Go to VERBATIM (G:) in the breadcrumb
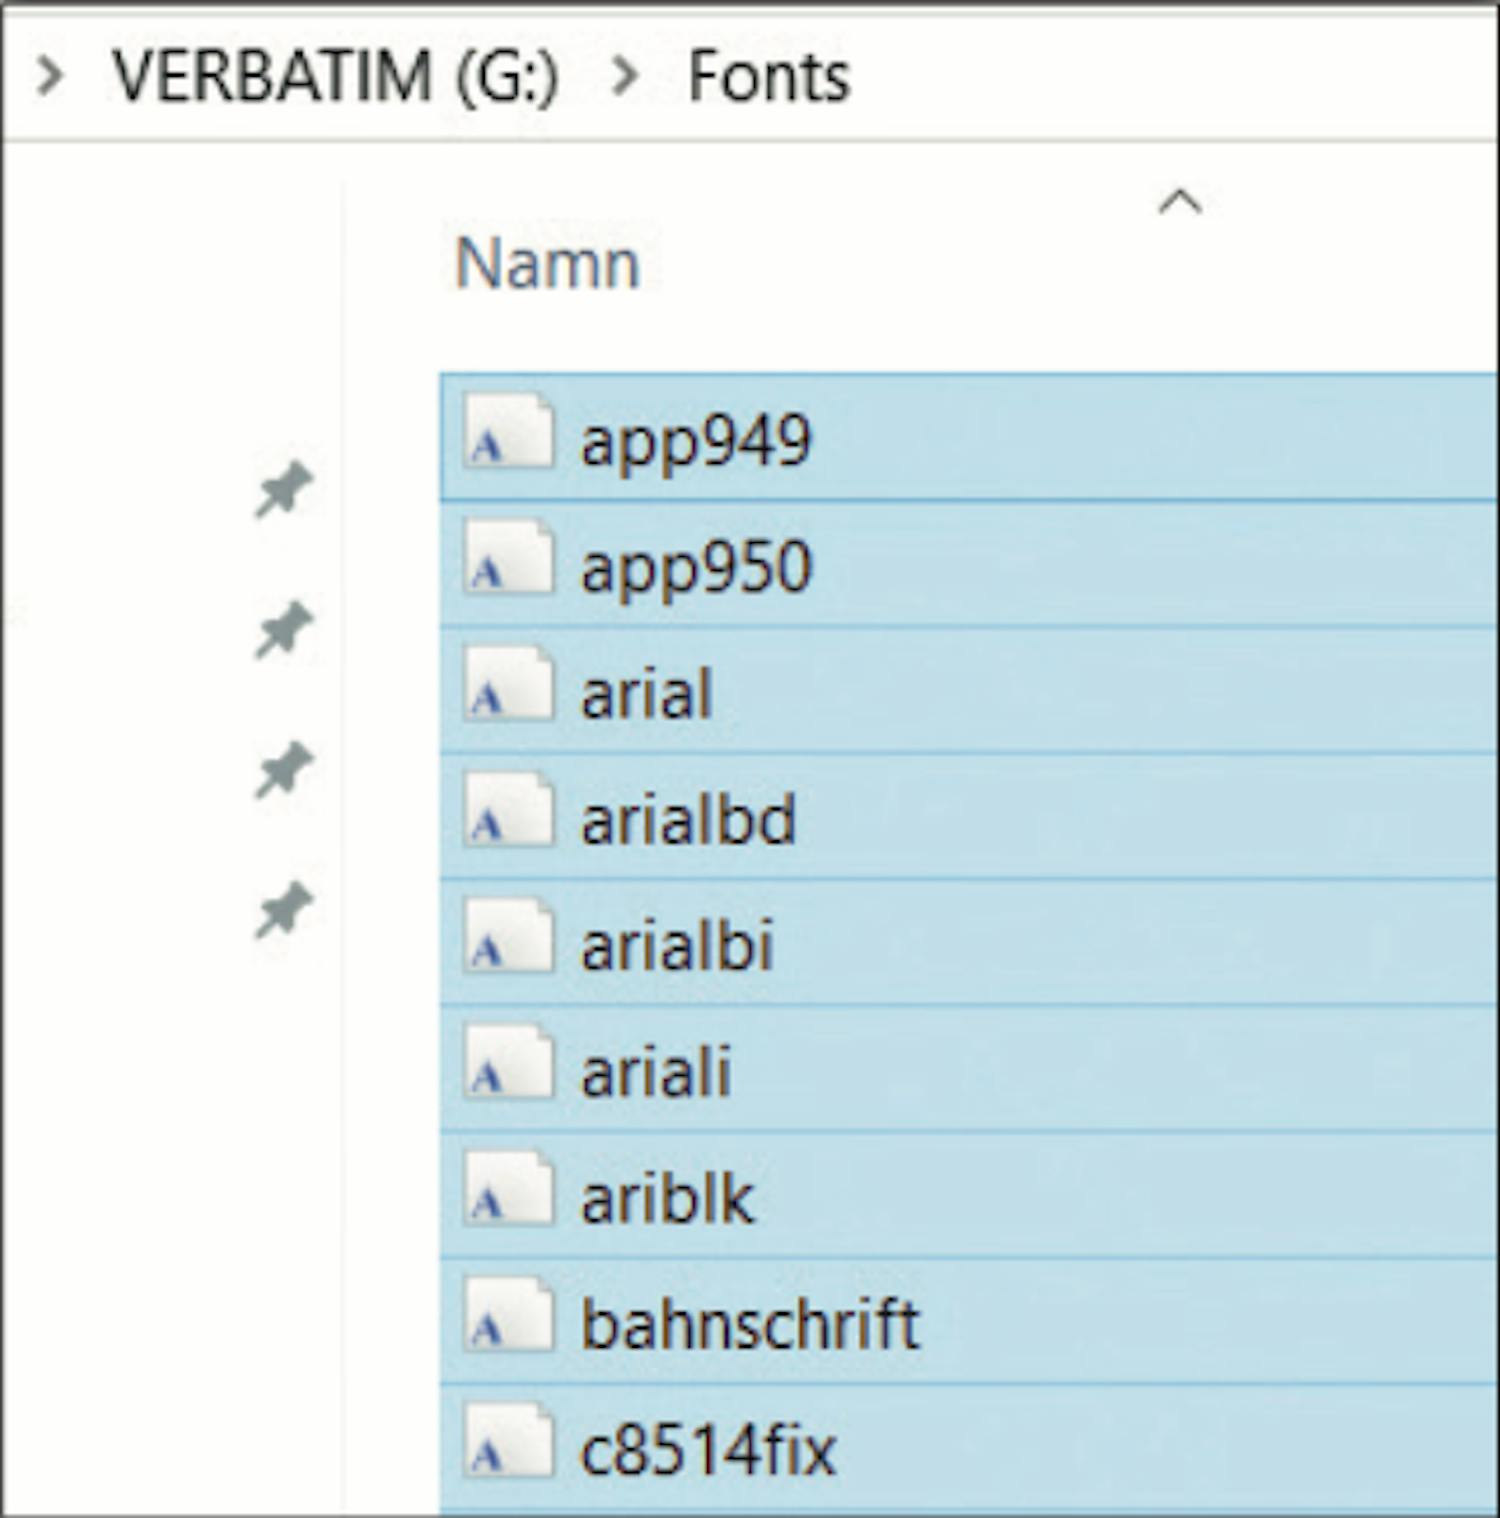The height and width of the screenshot is (1518, 1500). [x=335, y=77]
